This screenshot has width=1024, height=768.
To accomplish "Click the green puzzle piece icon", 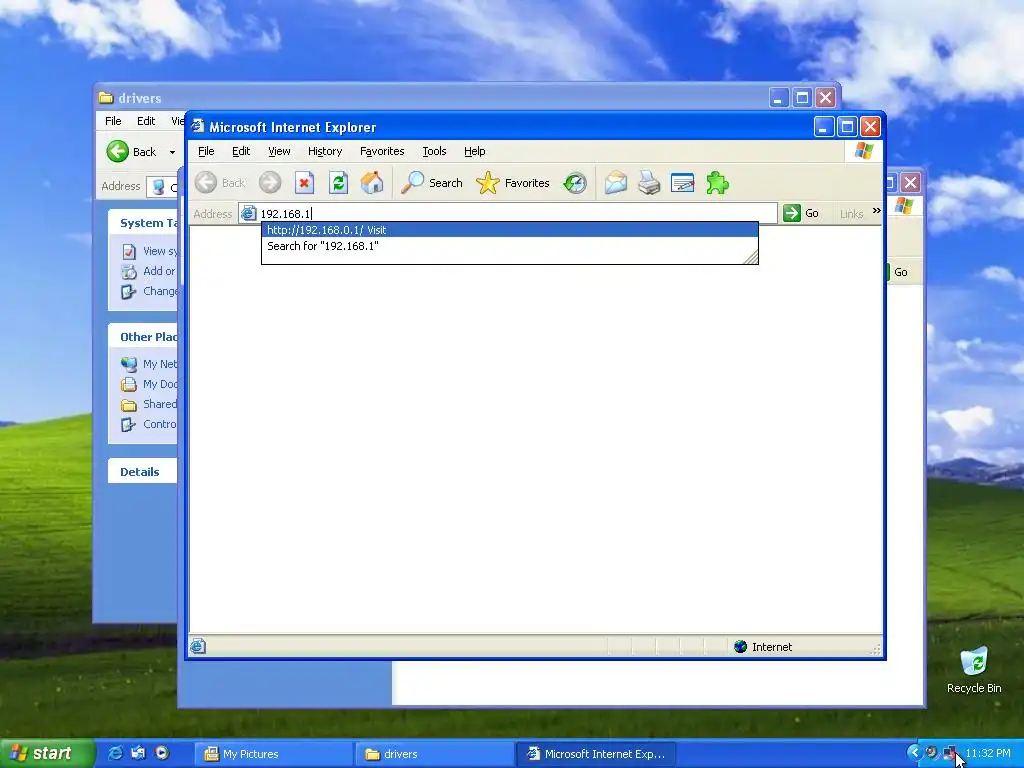I will click(717, 183).
